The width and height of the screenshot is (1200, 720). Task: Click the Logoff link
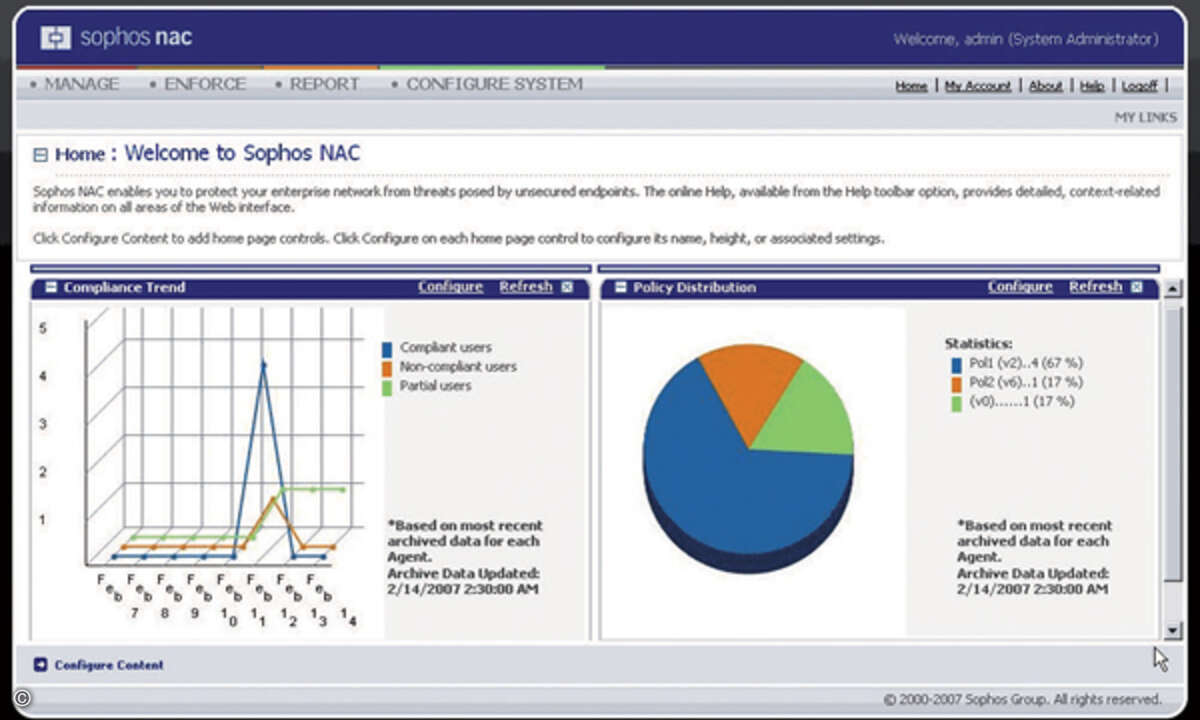(1139, 86)
